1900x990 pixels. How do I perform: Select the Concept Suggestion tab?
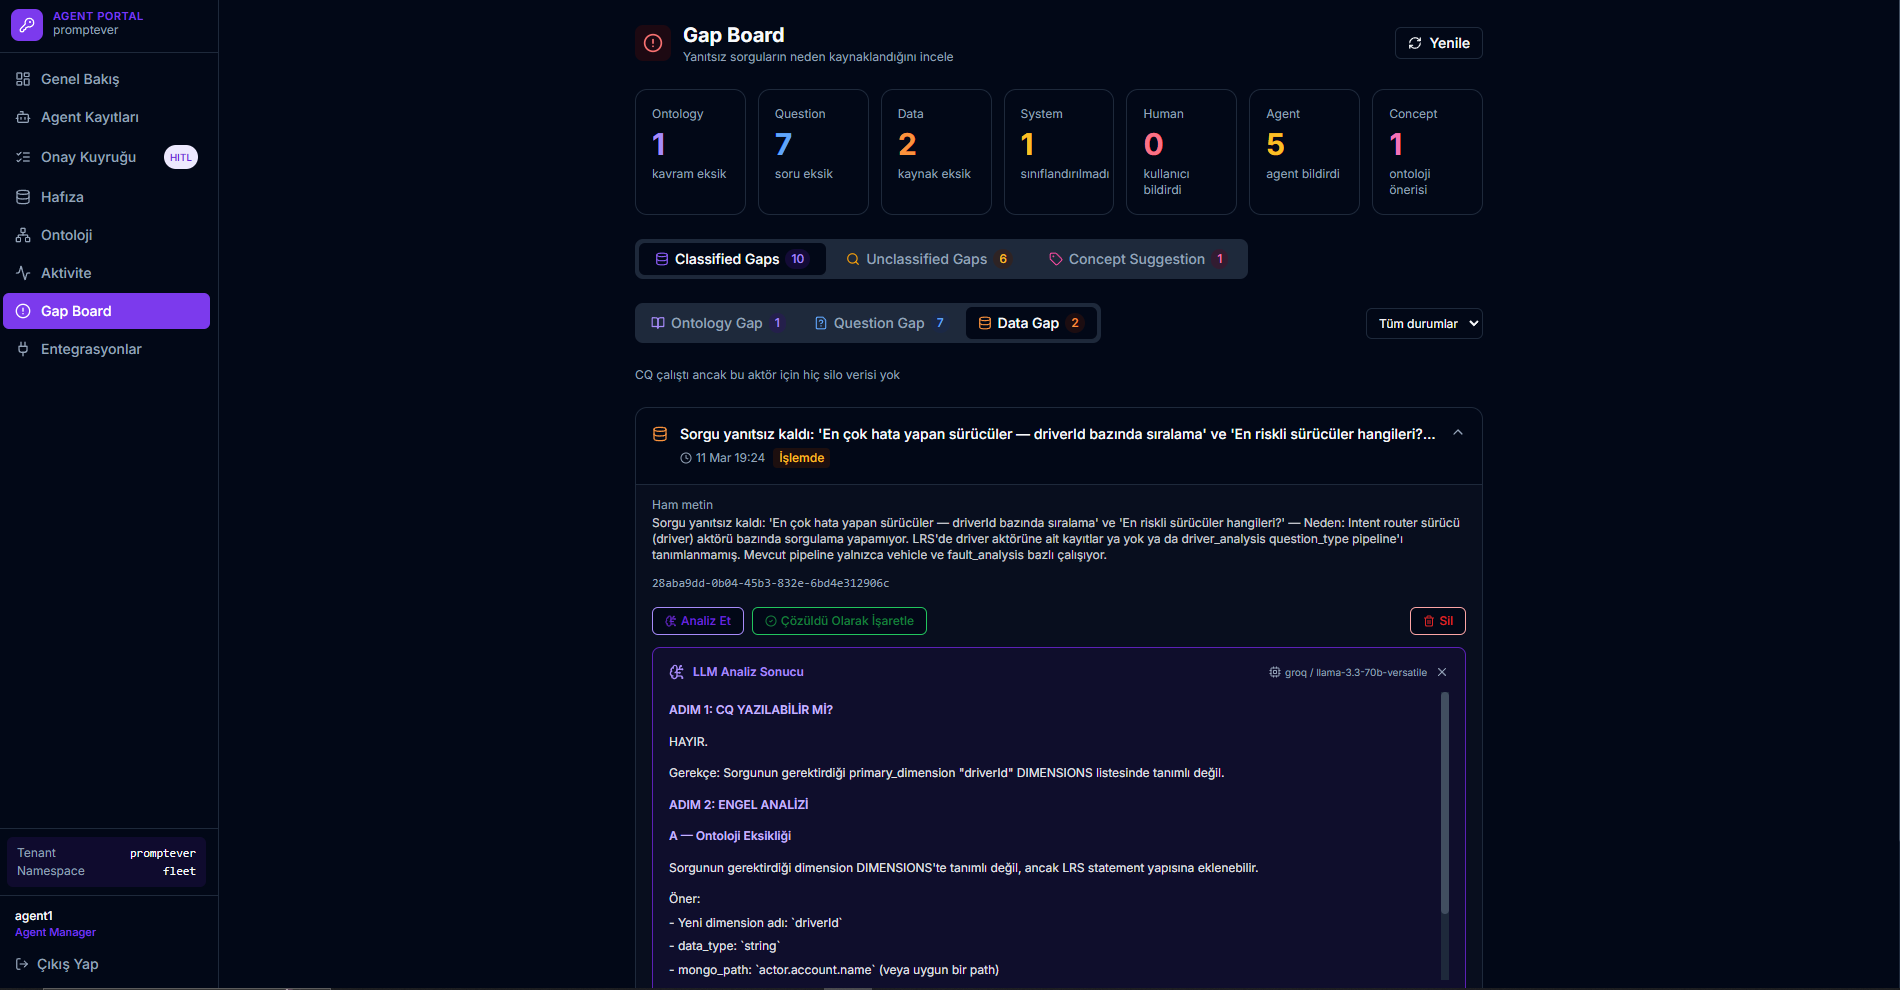[1136, 259]
